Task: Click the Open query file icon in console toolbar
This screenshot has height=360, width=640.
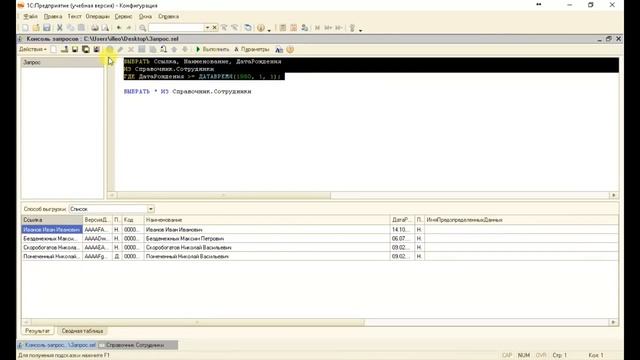Action: [64, 49]
